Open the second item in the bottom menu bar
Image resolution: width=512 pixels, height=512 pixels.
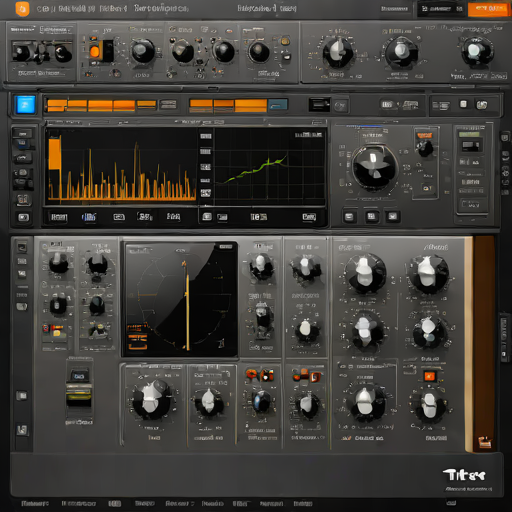pos(79,503)
